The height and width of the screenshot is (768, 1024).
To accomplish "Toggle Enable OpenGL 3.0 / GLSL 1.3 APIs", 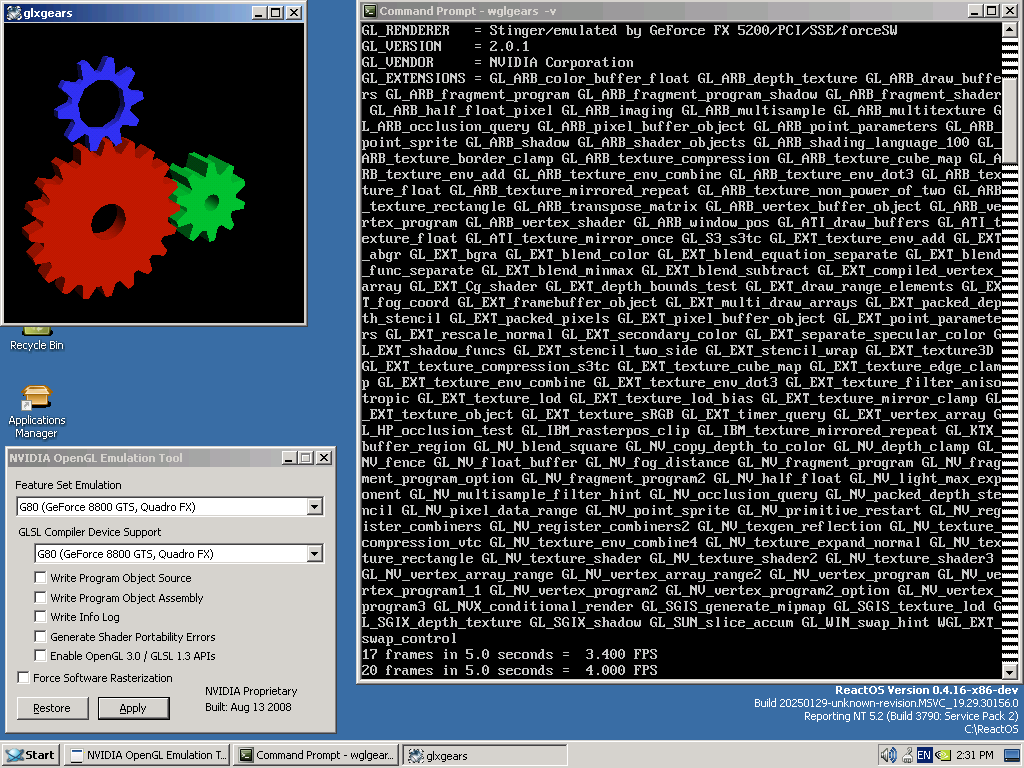I will (40, 655).
